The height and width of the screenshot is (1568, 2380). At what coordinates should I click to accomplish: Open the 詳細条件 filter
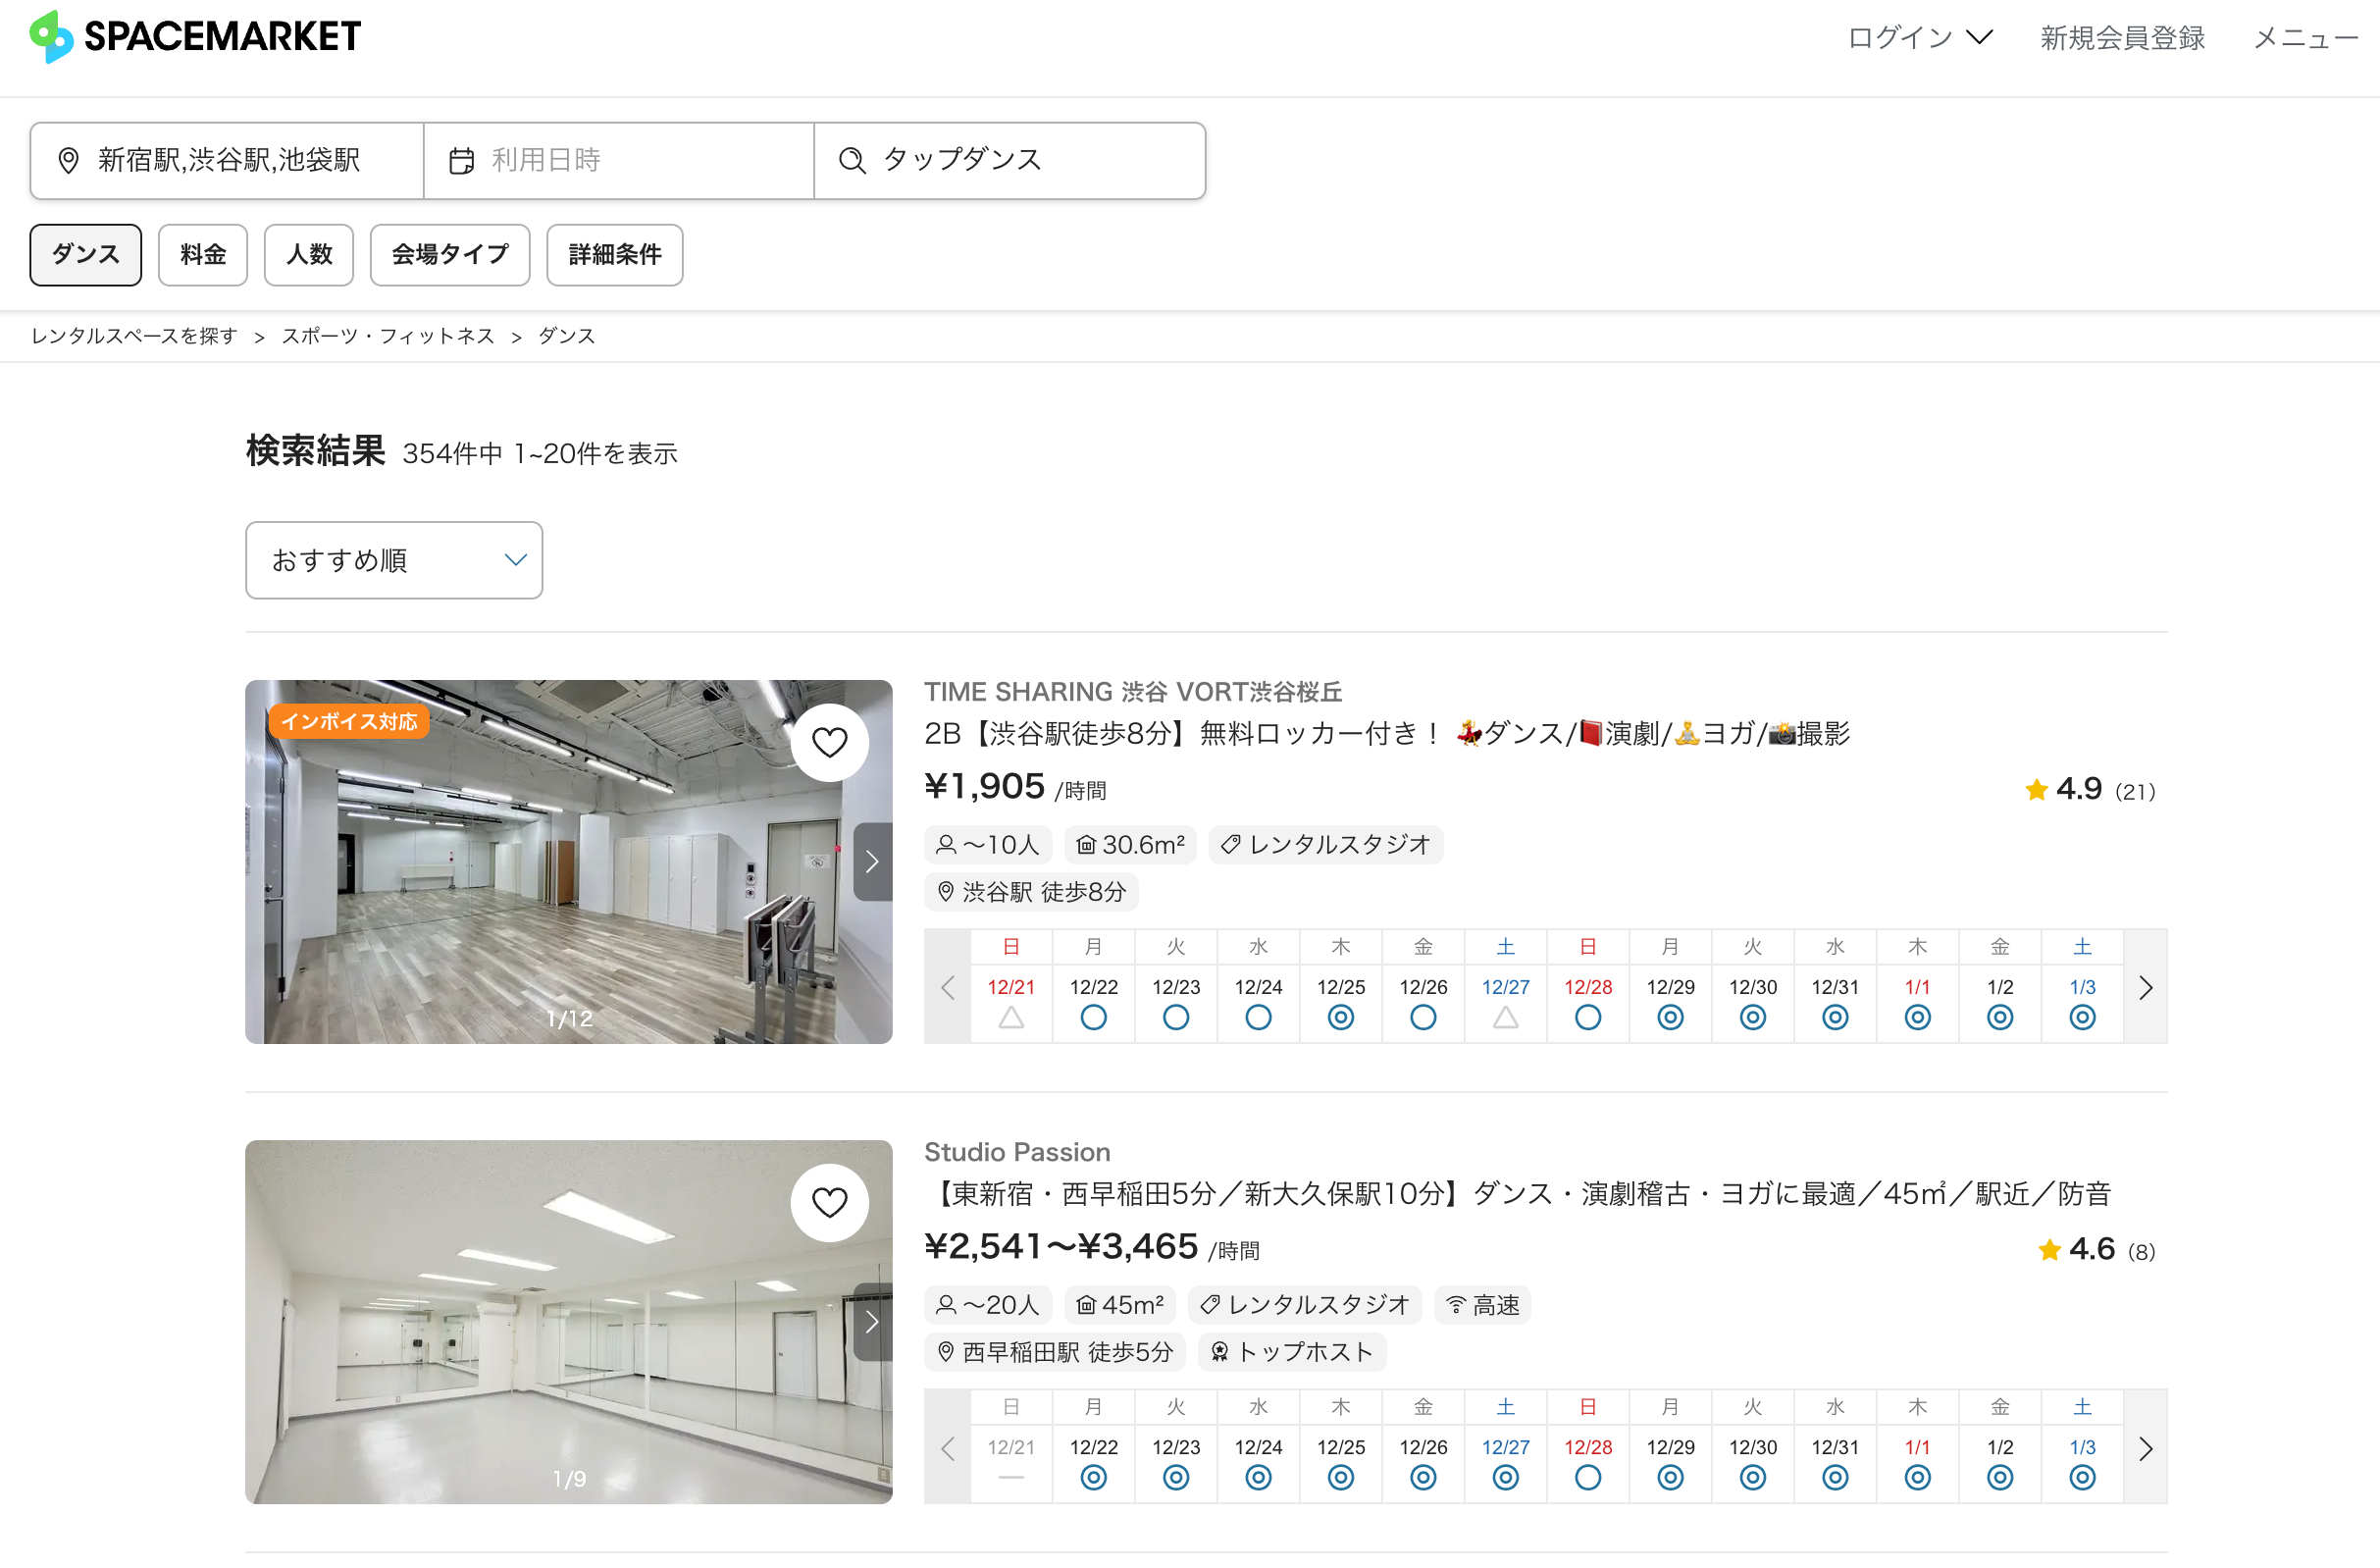coord(614,255)
